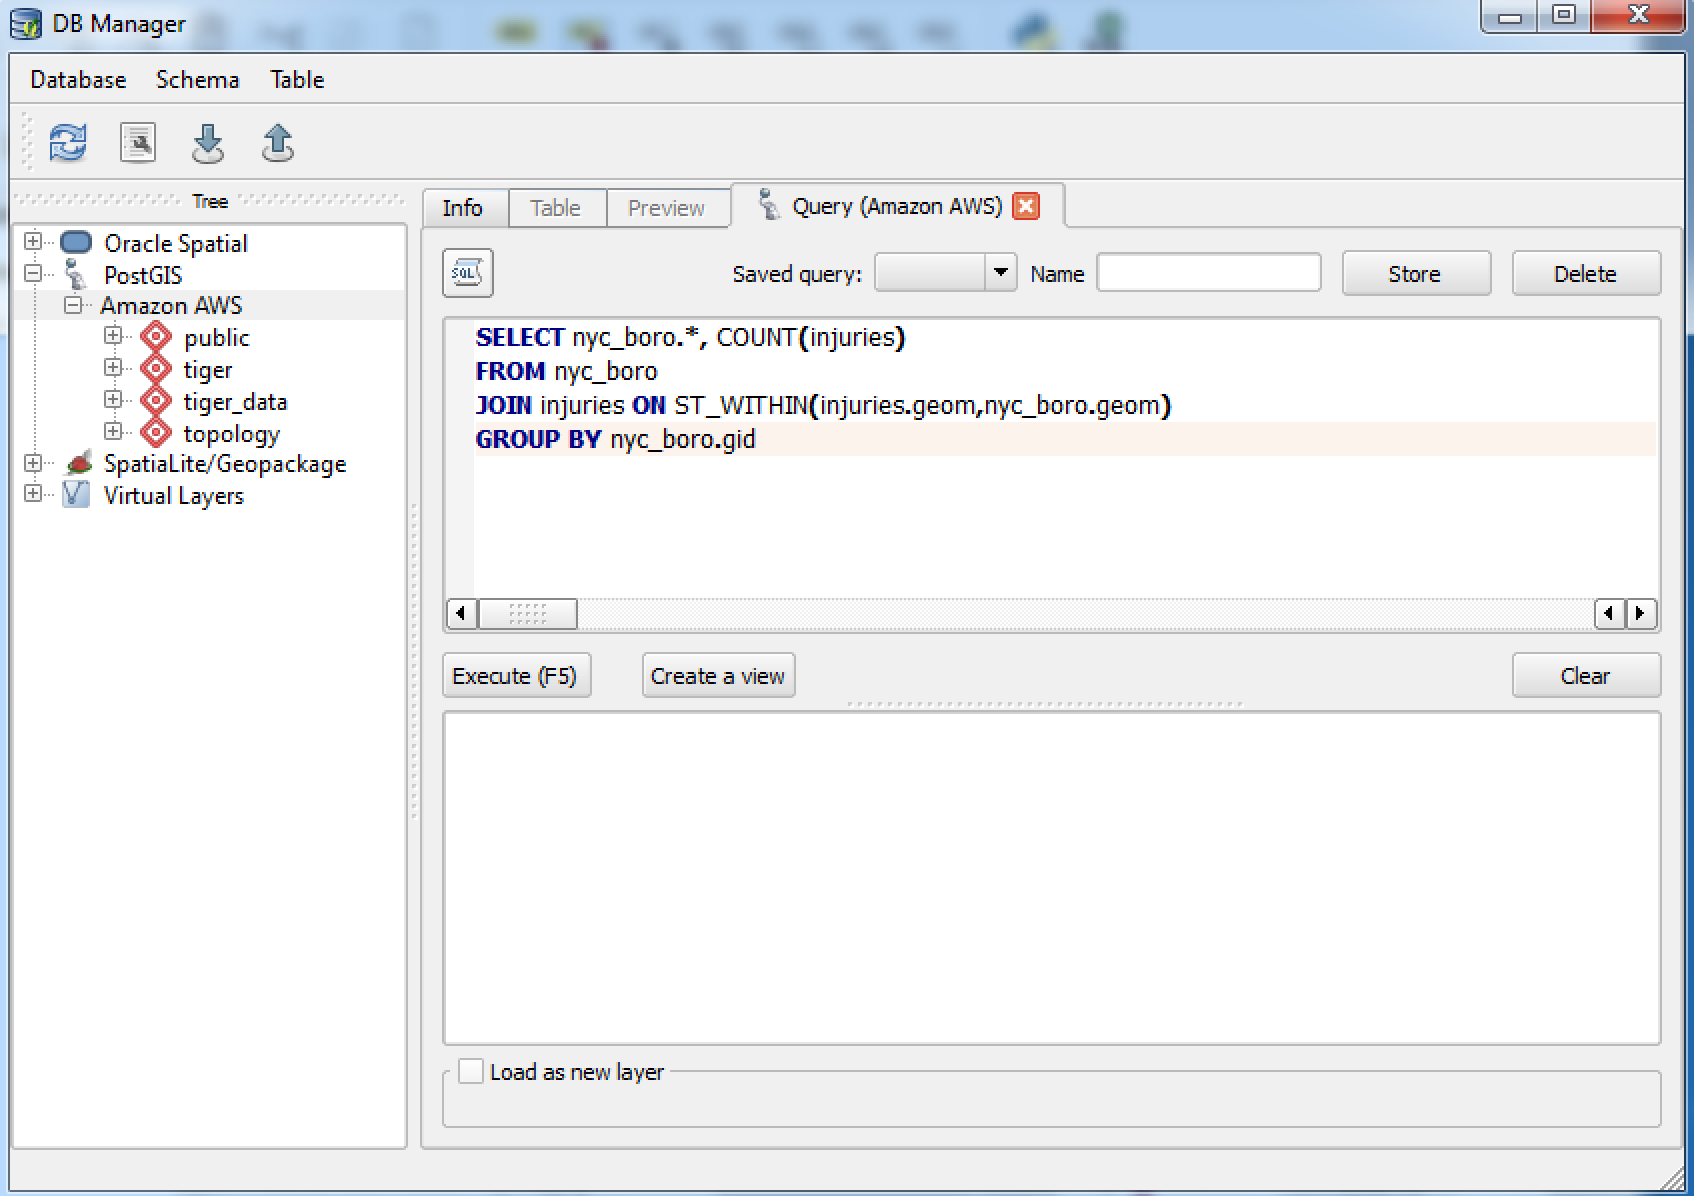
Task: Close the Query (Amazon AWS) tab
Action: [1025, 206]
